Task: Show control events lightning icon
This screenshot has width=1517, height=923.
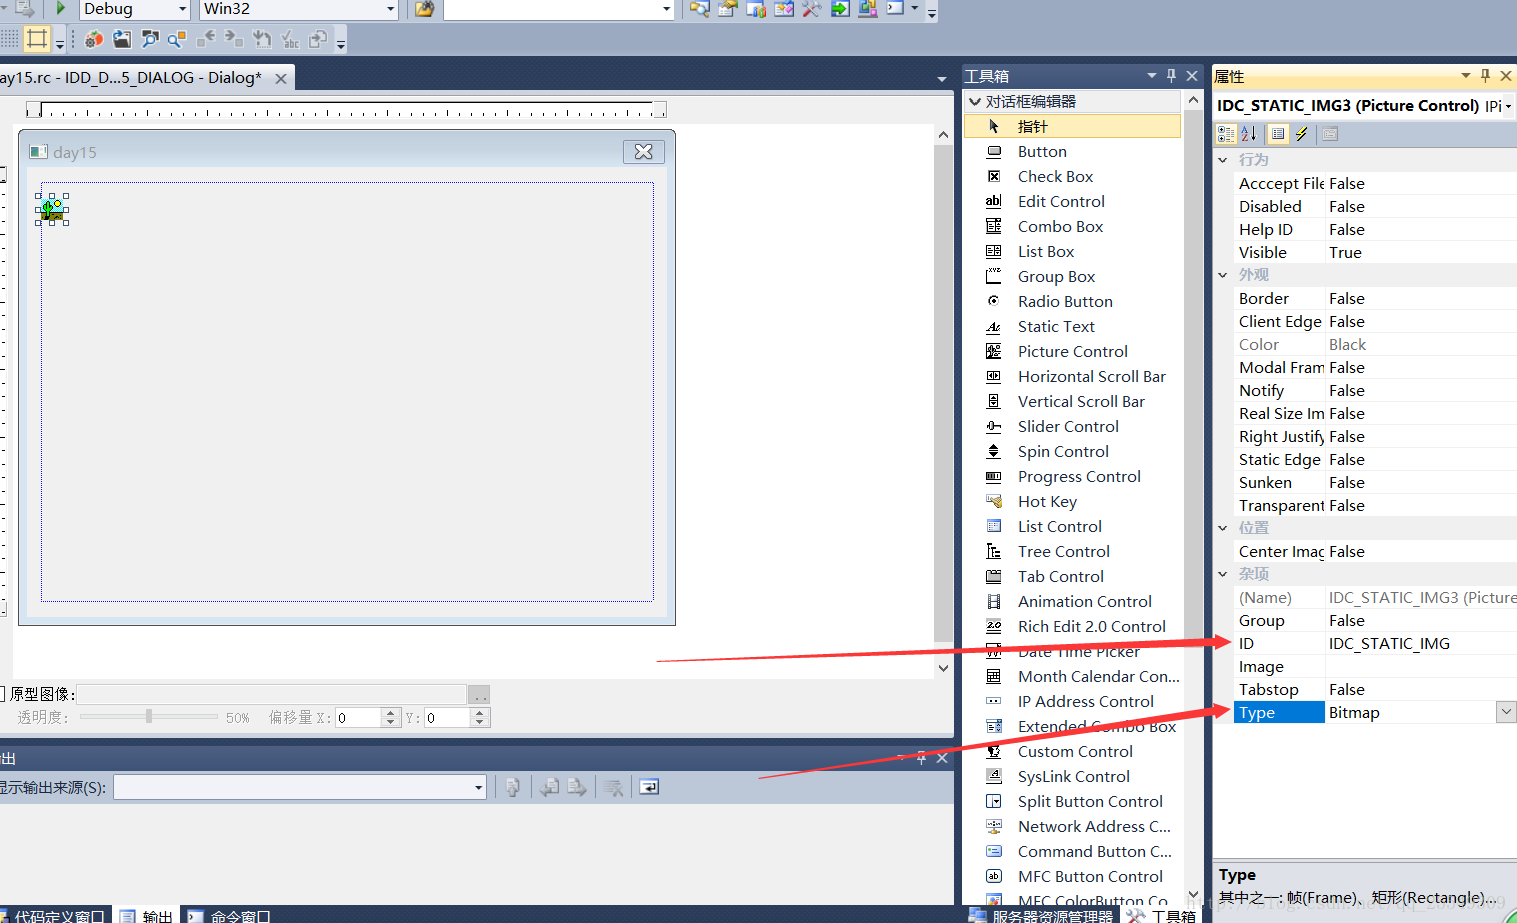Action: click(1302, 134)
